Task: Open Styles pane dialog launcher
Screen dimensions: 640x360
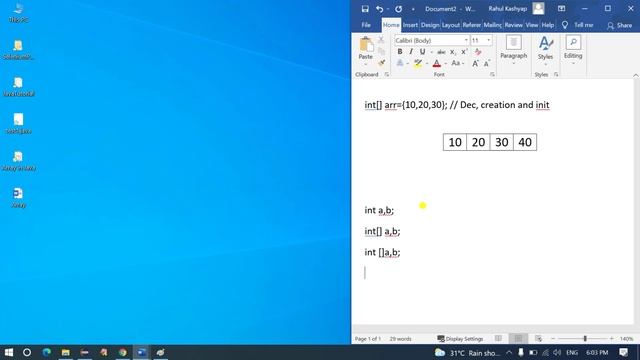Action: [x=556, y=75]
